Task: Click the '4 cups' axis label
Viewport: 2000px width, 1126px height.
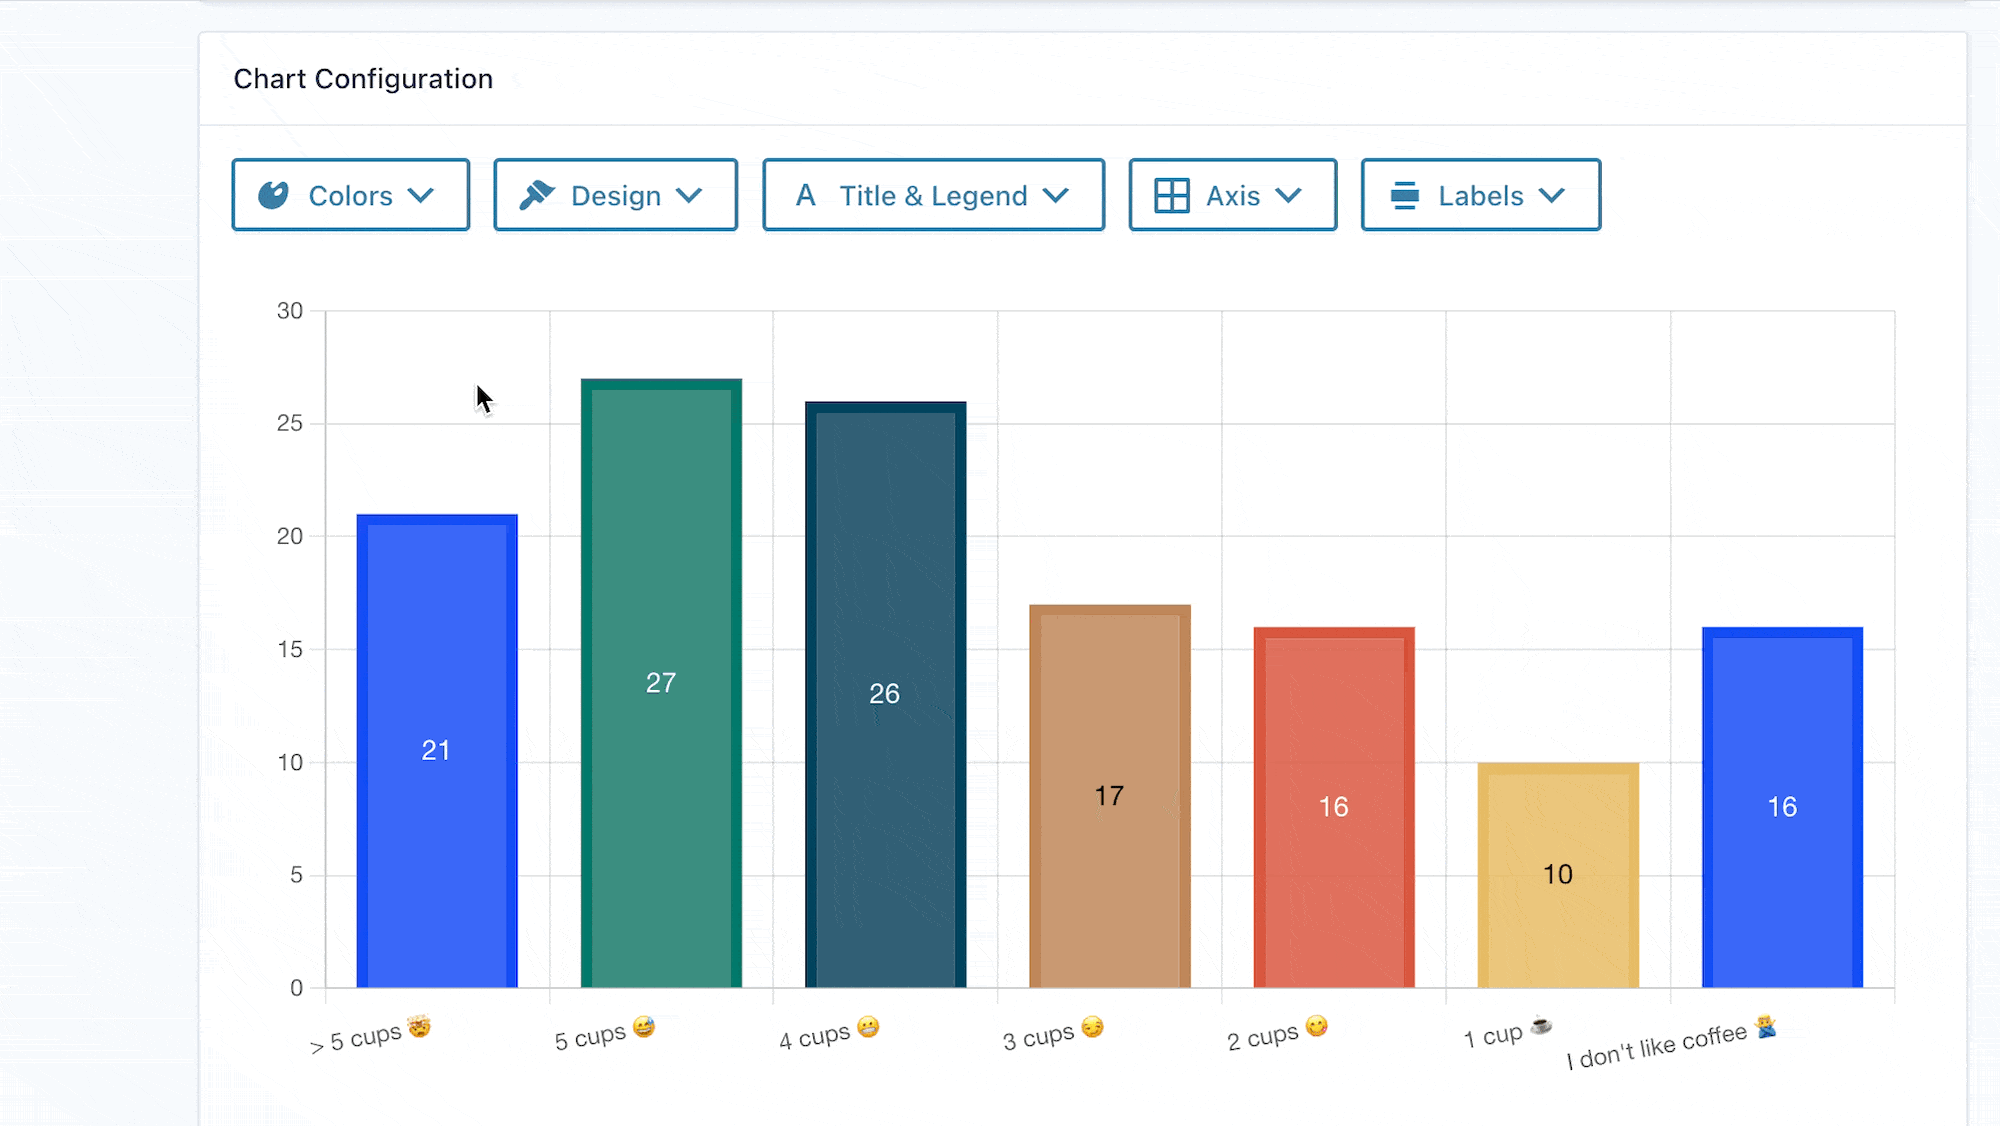Action: (829, 1035)
